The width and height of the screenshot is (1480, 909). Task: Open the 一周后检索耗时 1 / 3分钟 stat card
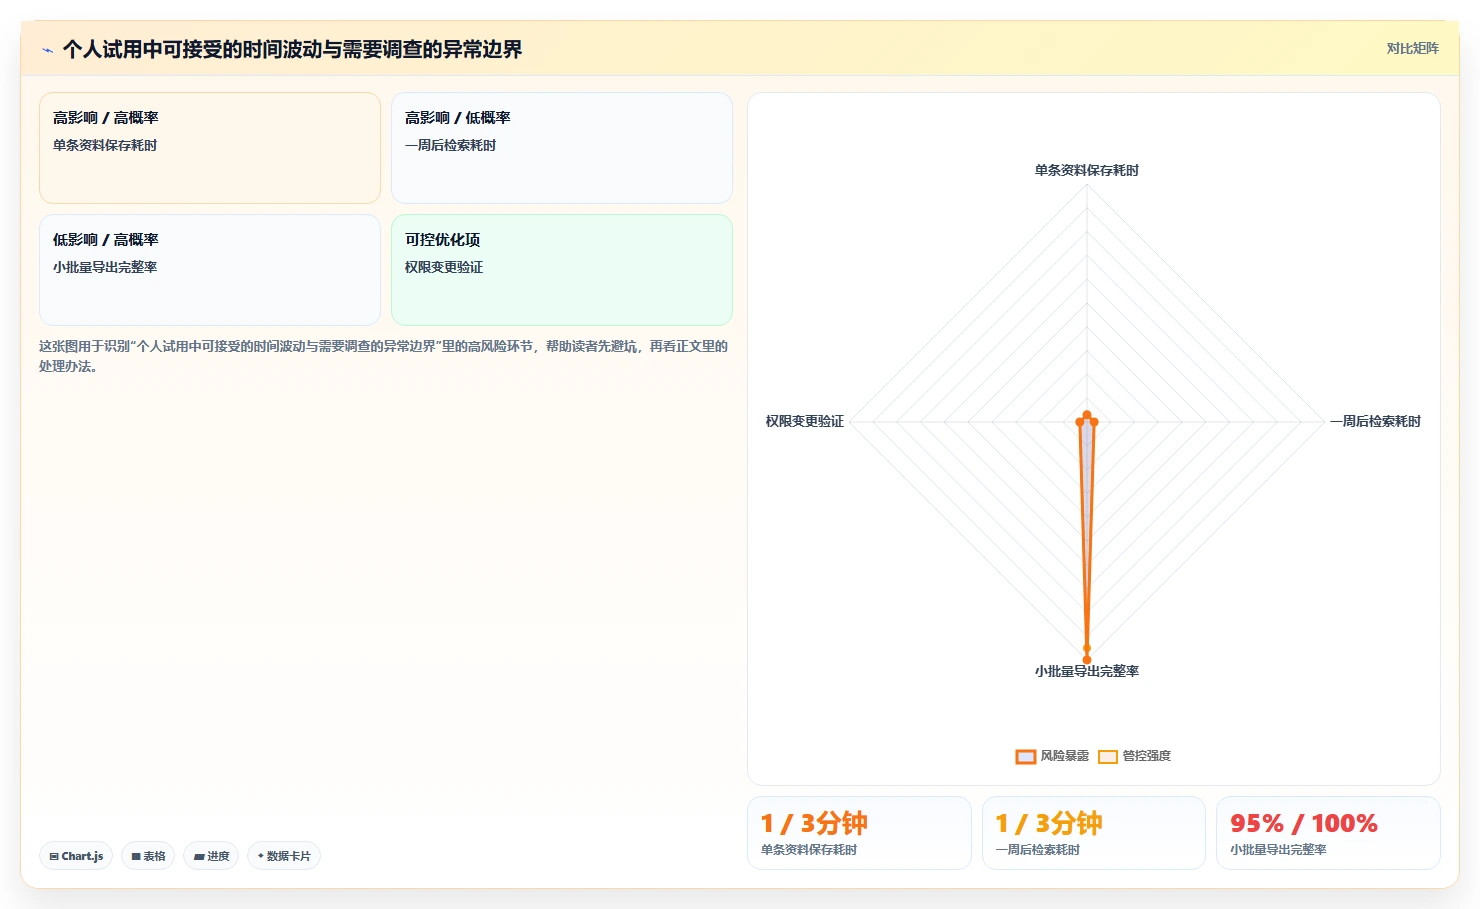click(x=1094, y=833)
